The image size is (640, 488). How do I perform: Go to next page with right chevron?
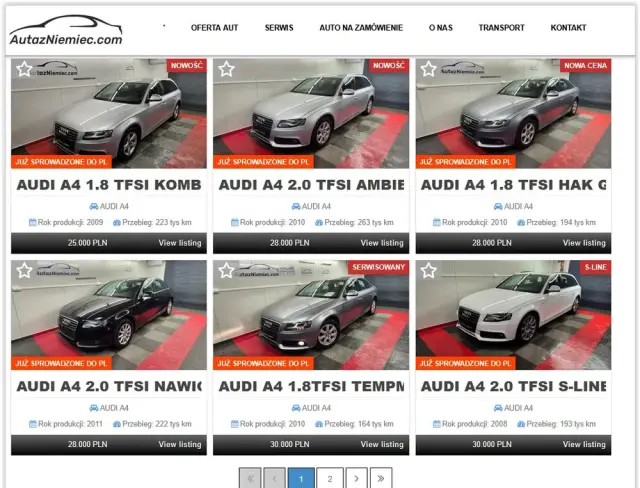[x=356, y=478]
